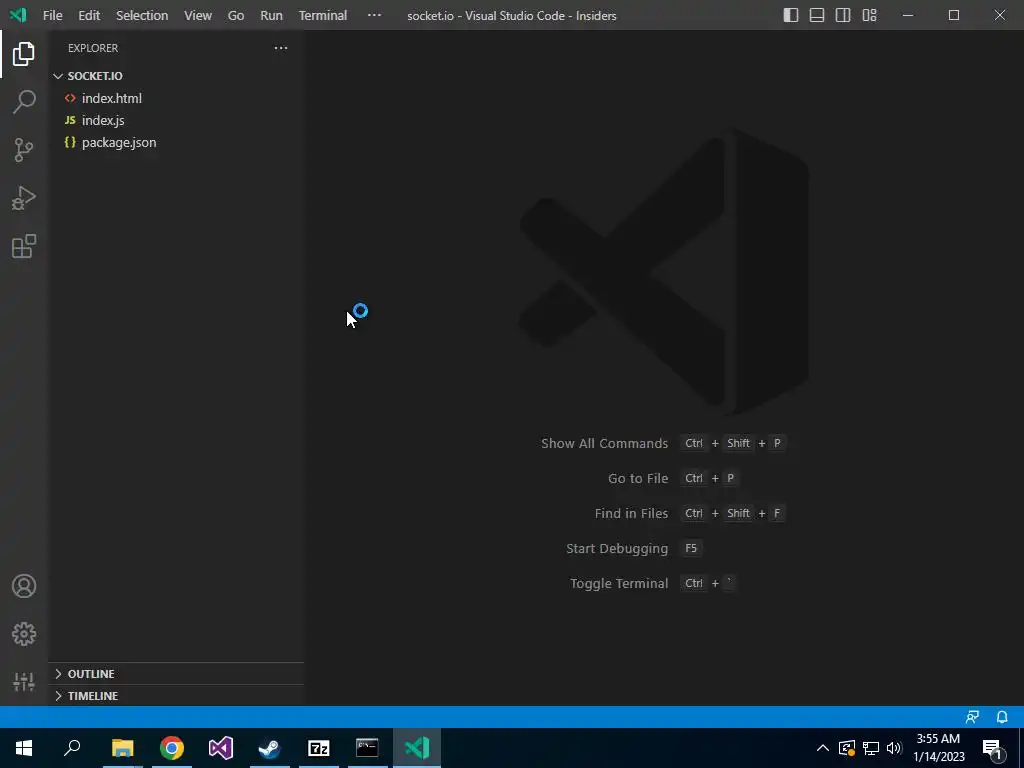This screenshot has height=768, width=1024.
Task: Toggle the primary side bar layout button
Action: pos(791,15)
